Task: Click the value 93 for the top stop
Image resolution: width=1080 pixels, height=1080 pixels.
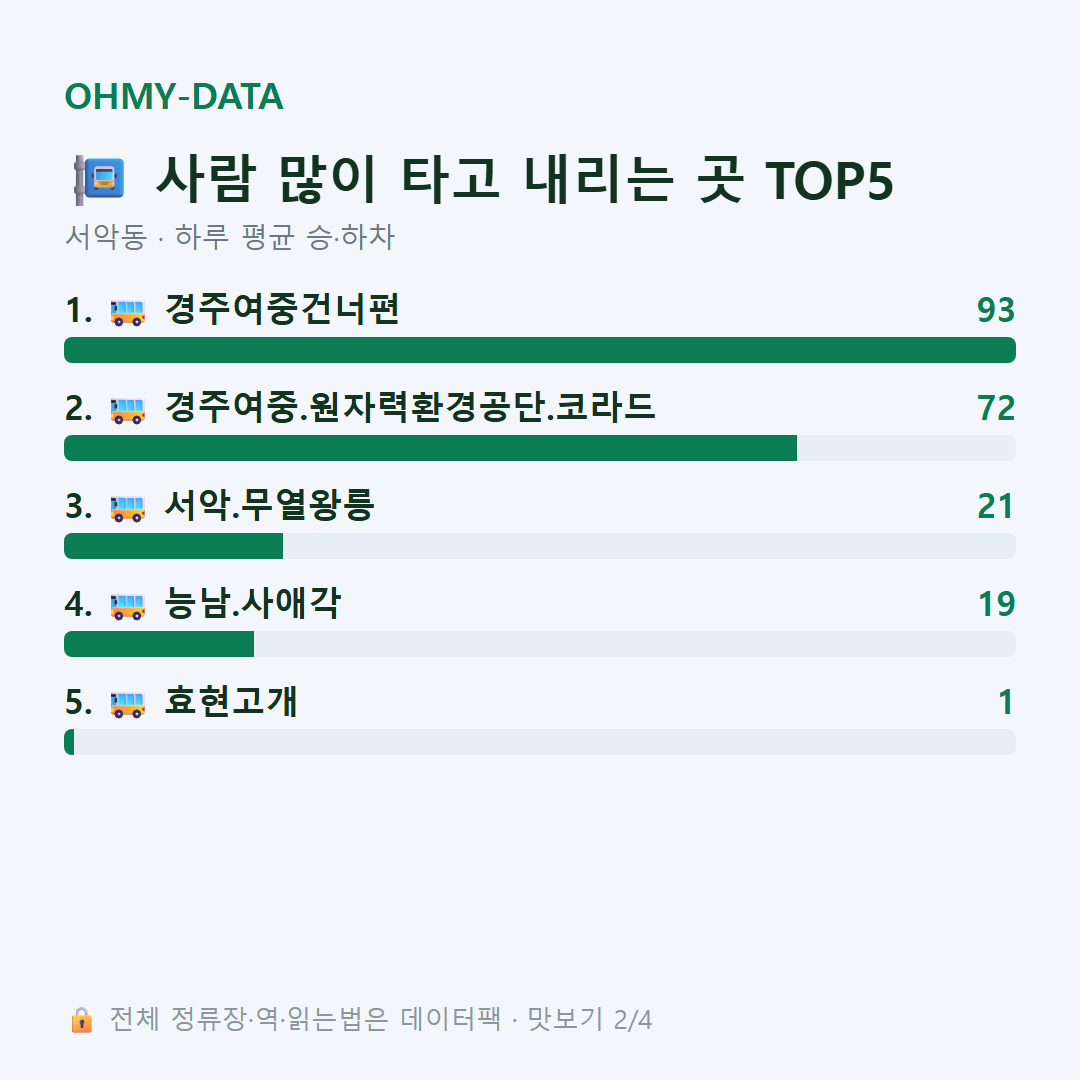Action: tap(996, 311)
